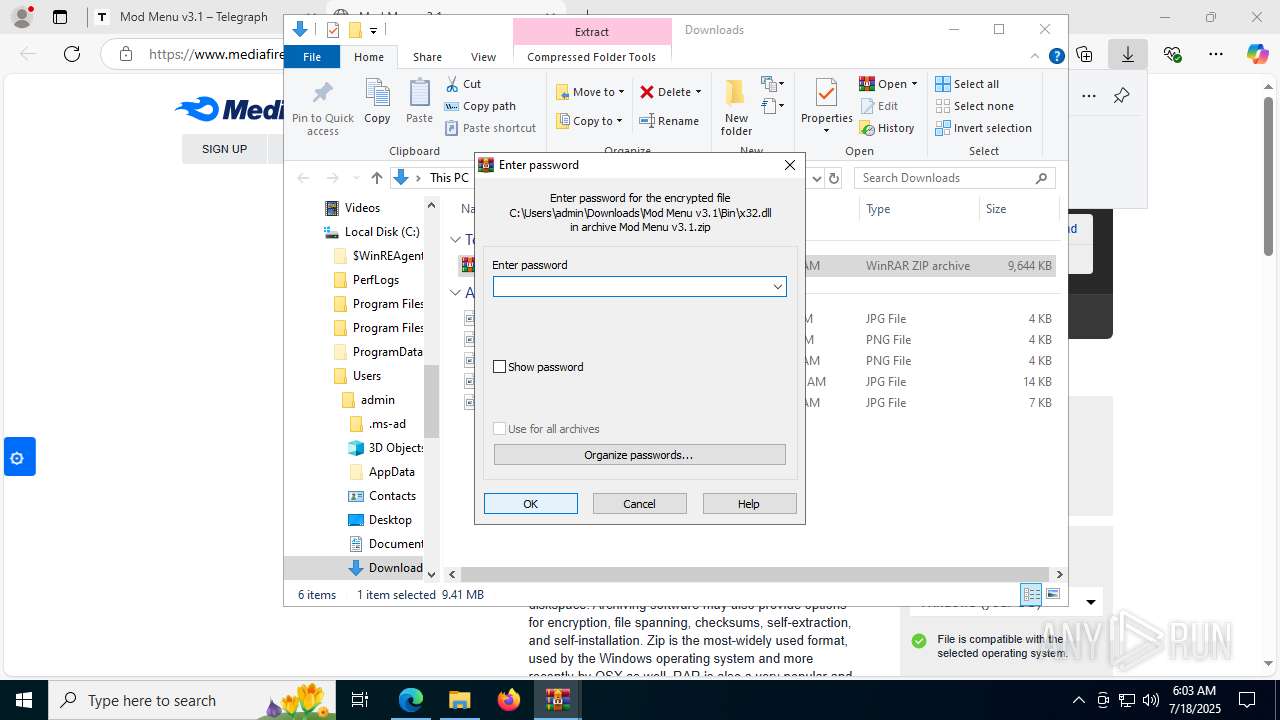Click the Search Downloads box
The height and width of the screenshot is (720, 1280).
(x=954, y=178)
